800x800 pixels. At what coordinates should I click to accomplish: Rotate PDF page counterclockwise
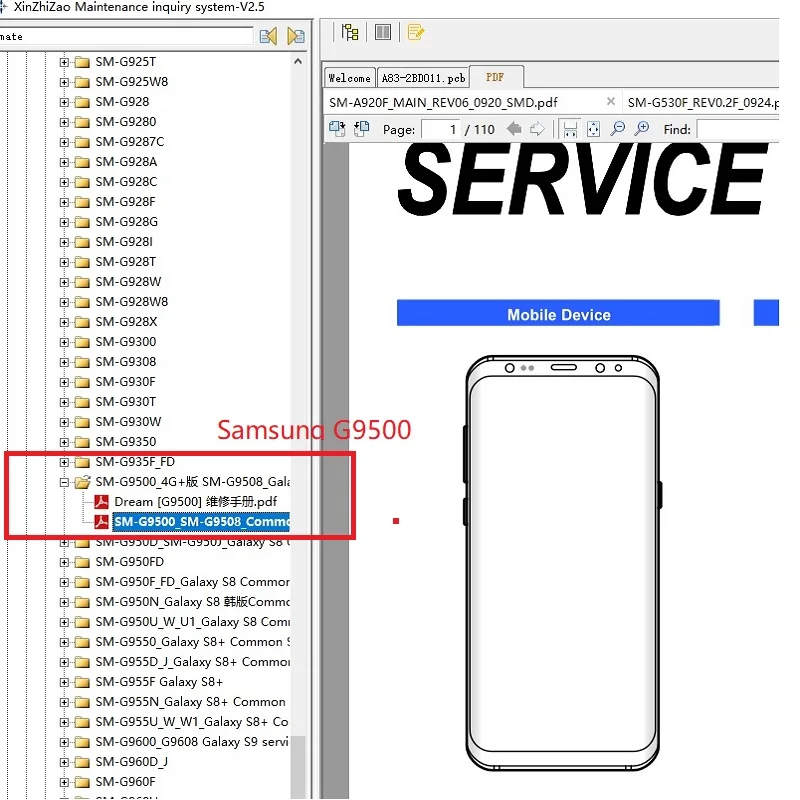361,129
